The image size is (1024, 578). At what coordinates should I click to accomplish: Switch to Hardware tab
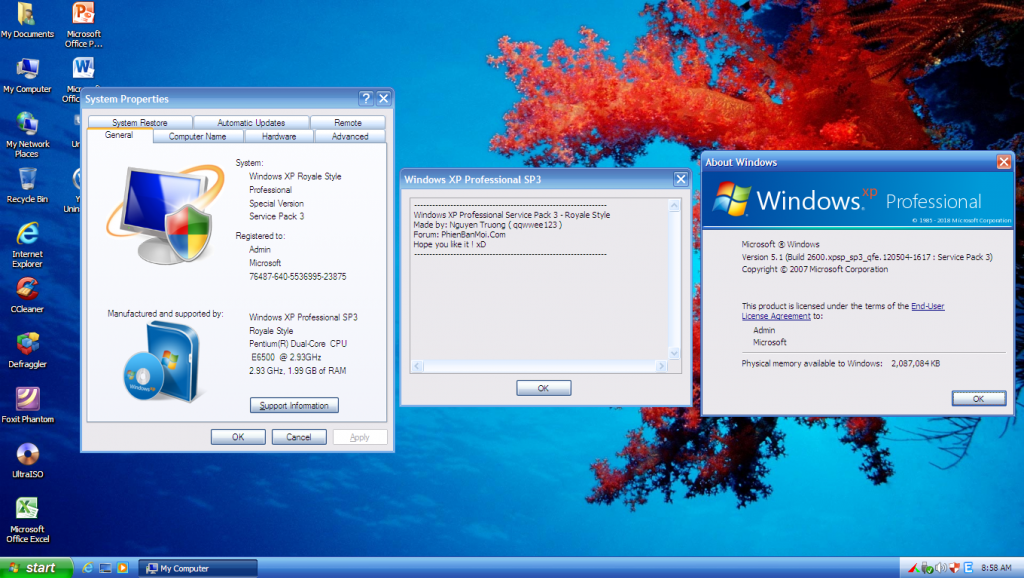[279, 136]
